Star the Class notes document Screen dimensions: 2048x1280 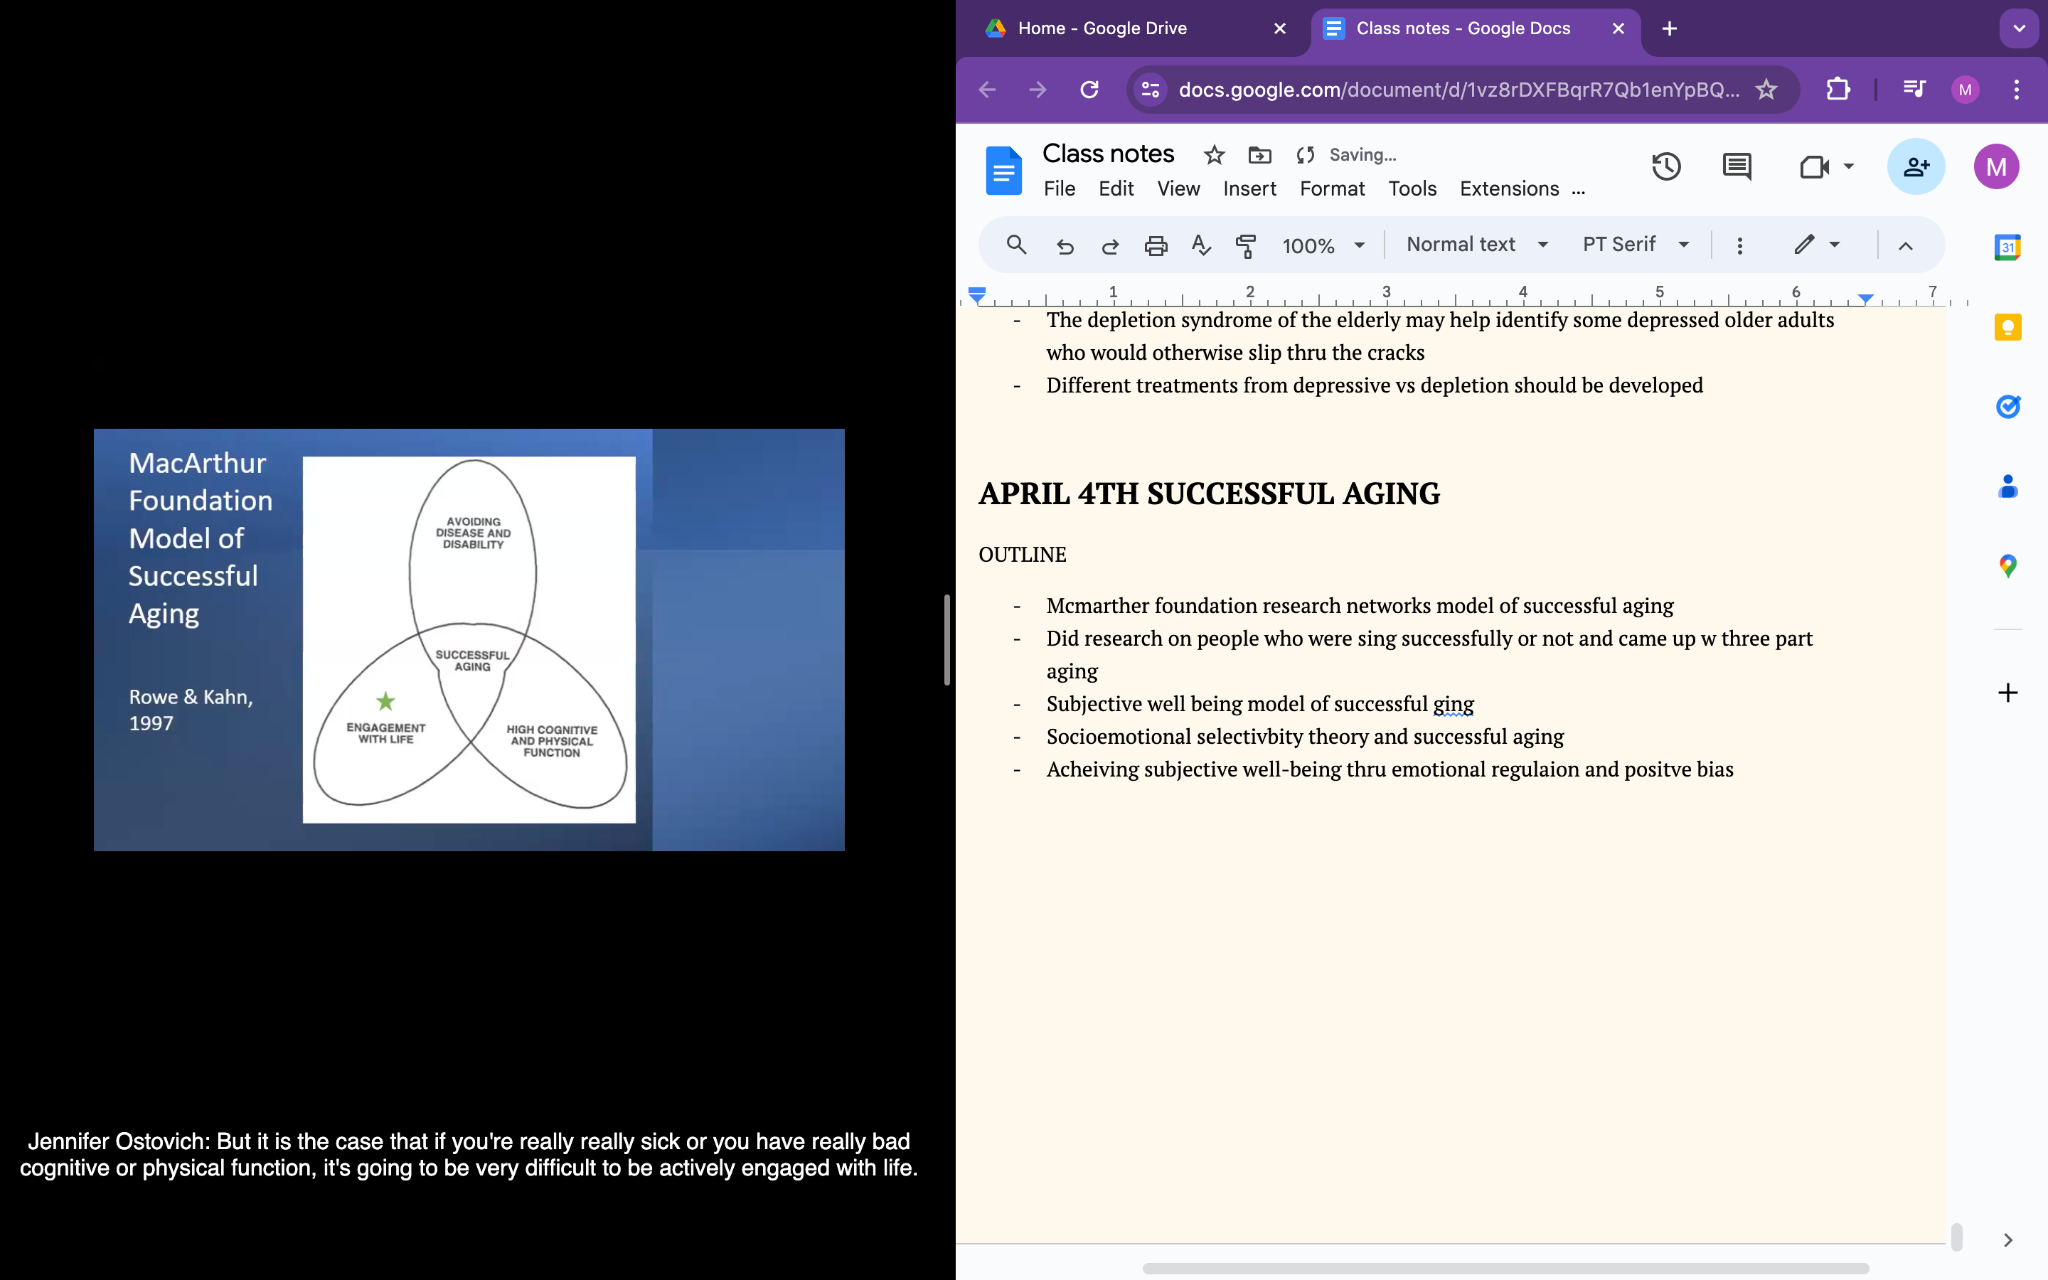(x=1214, y=155)
